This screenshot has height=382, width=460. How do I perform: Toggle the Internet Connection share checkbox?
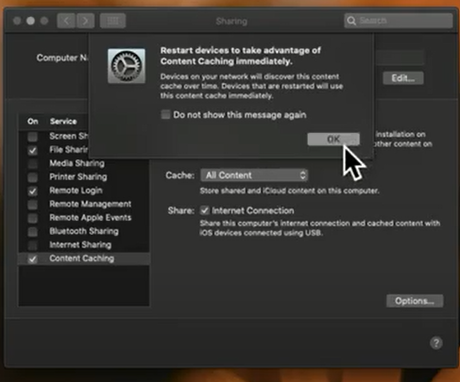[204, 210]
